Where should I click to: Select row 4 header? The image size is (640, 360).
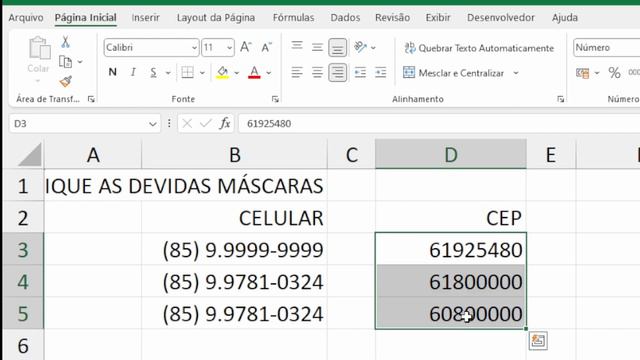[23, 282]
